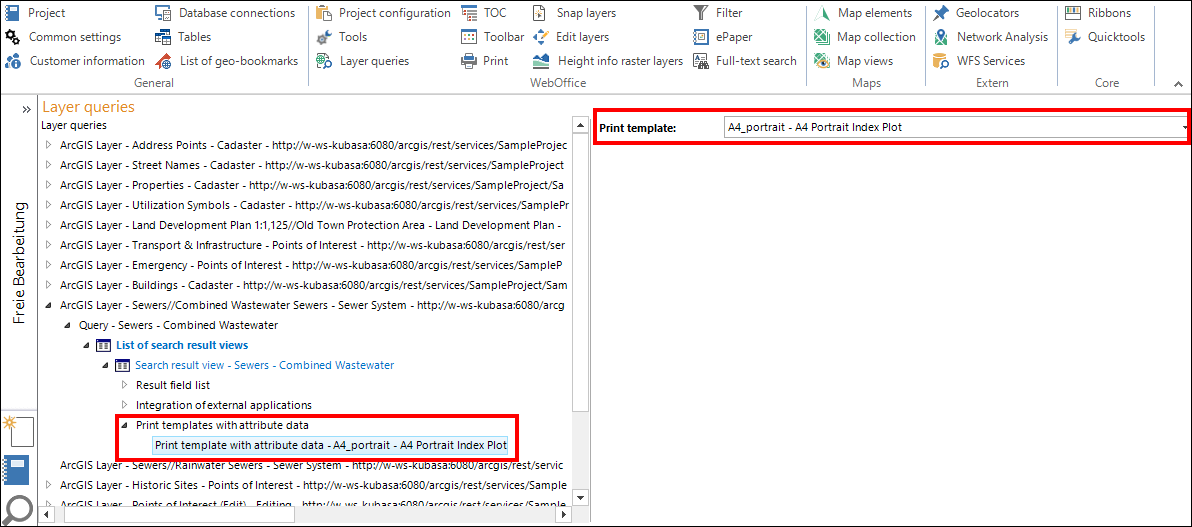Open Snap layers icon
Viewport: 1192px width, 527px height.
click(540, 13)
